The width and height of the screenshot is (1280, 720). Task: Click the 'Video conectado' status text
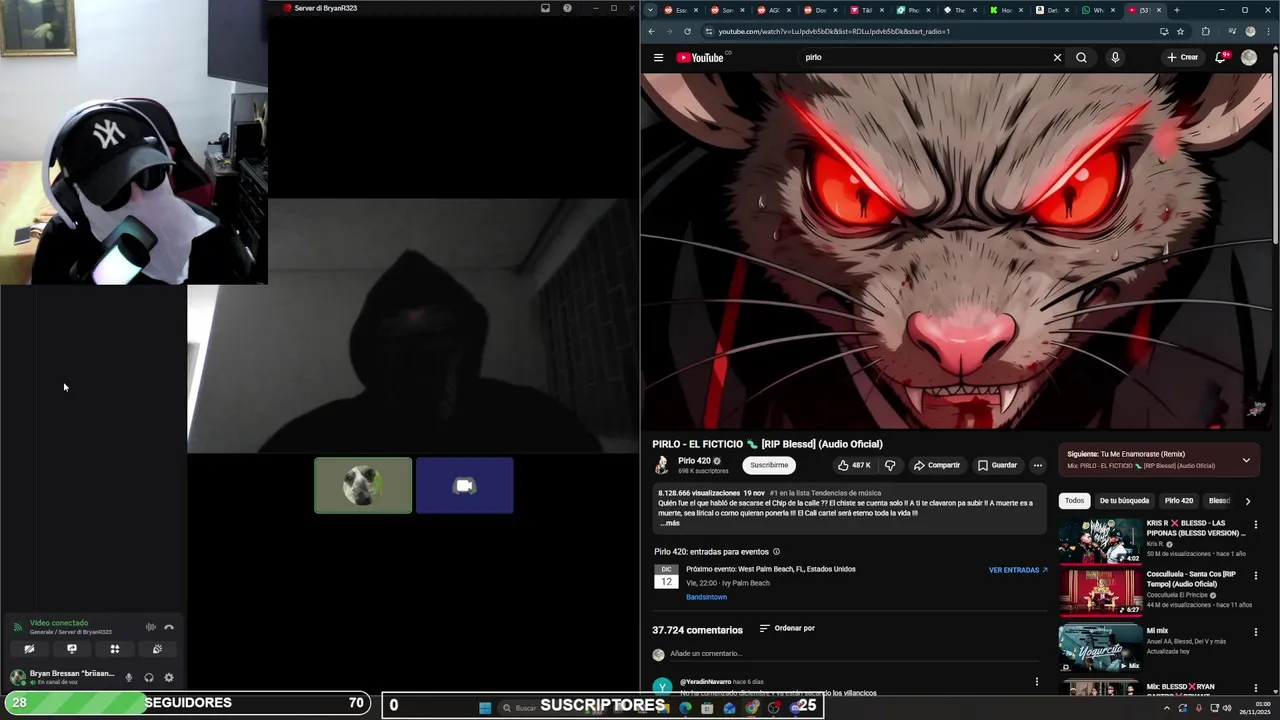pyautogui.click(x=59, y=623)
